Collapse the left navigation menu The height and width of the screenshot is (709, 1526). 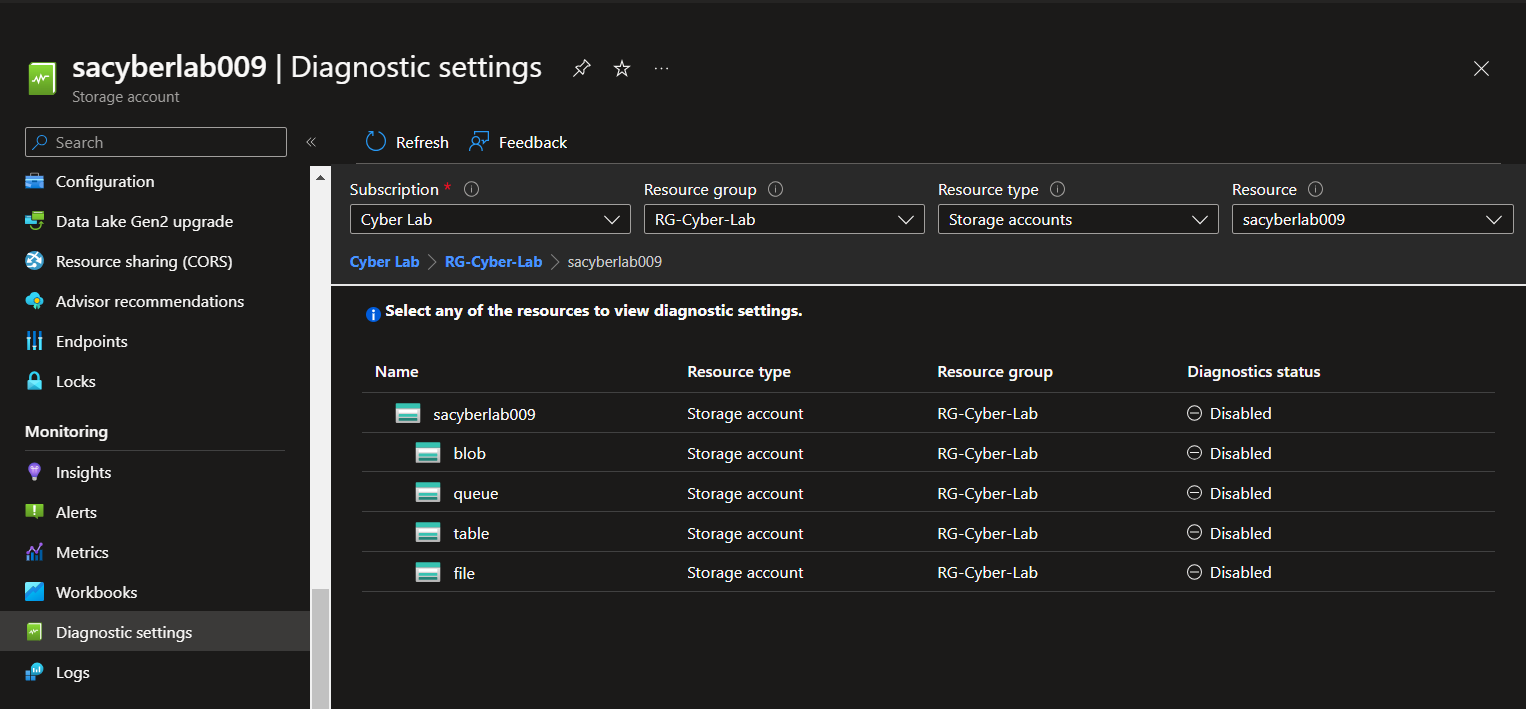311,142
